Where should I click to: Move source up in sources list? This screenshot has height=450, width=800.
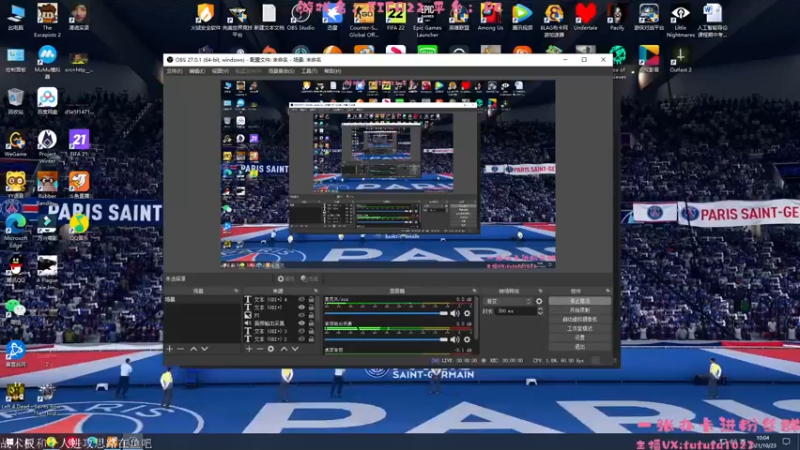284,349
